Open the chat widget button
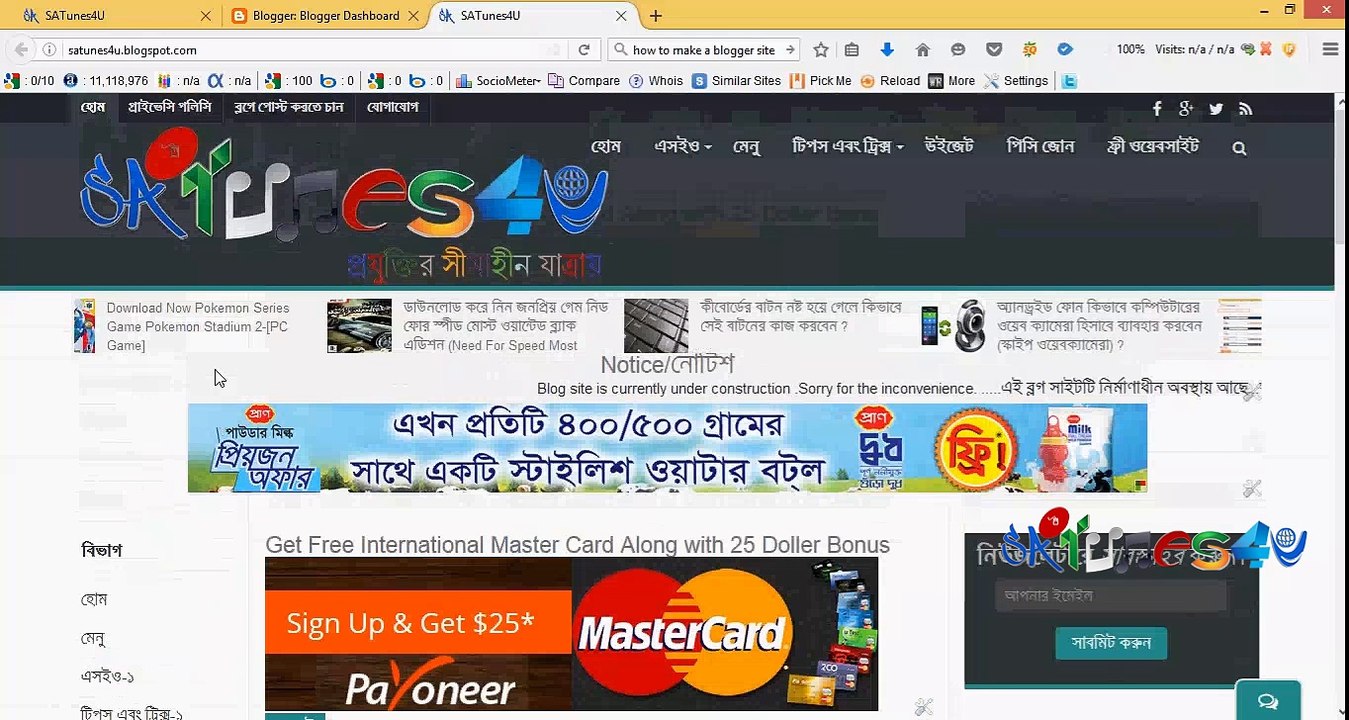 (x=1268, y=701)
